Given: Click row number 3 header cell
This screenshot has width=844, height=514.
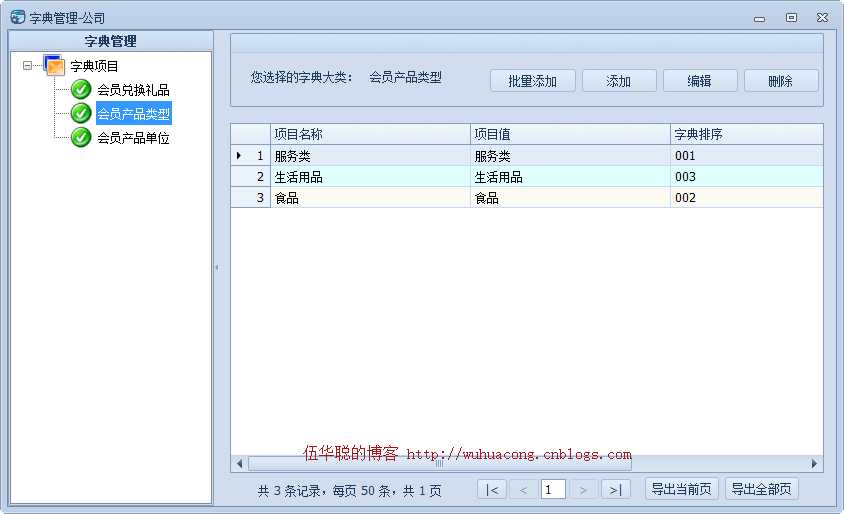Looking at the screenshot, I should click(251, 198).
